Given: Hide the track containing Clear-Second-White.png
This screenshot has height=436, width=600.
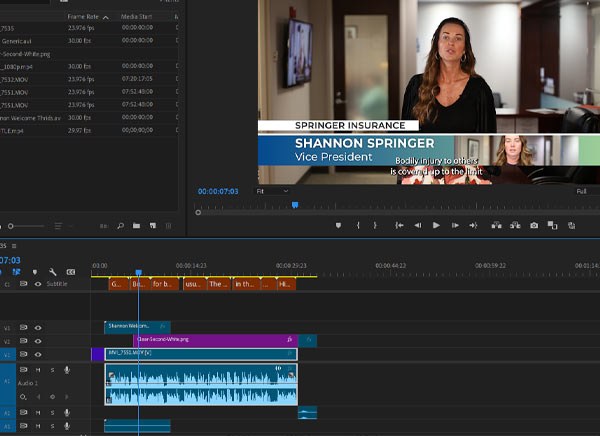Looking at the screenshot, I should tap(38, 341).
